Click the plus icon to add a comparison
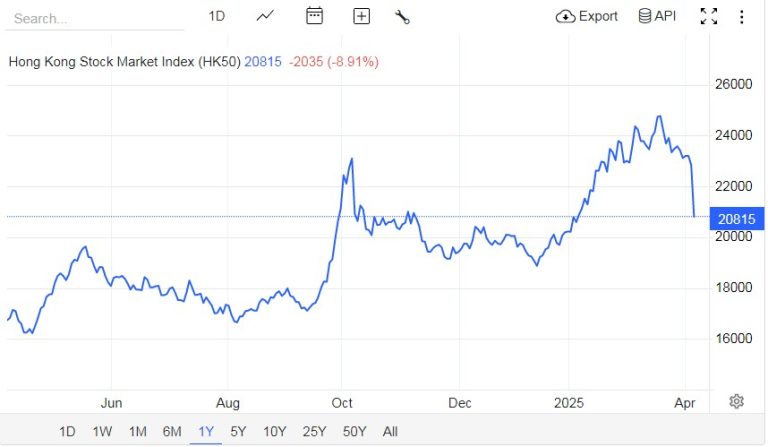The height and width of the screenshot is (447, 768). 361,16
